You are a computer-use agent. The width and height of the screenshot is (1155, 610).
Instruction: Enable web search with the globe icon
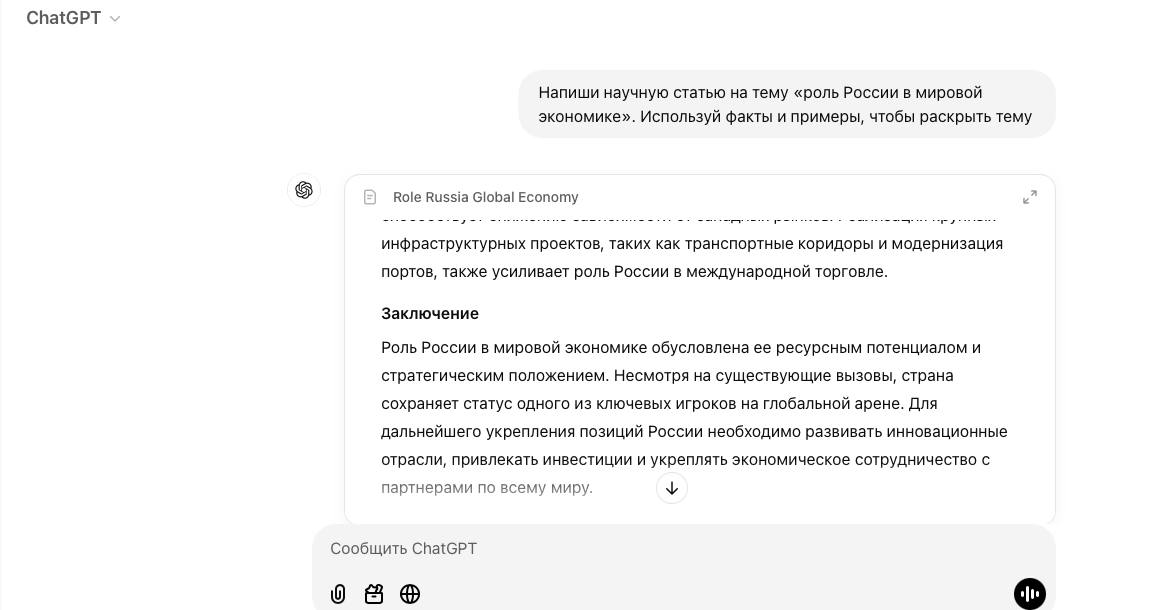[410, 594]
